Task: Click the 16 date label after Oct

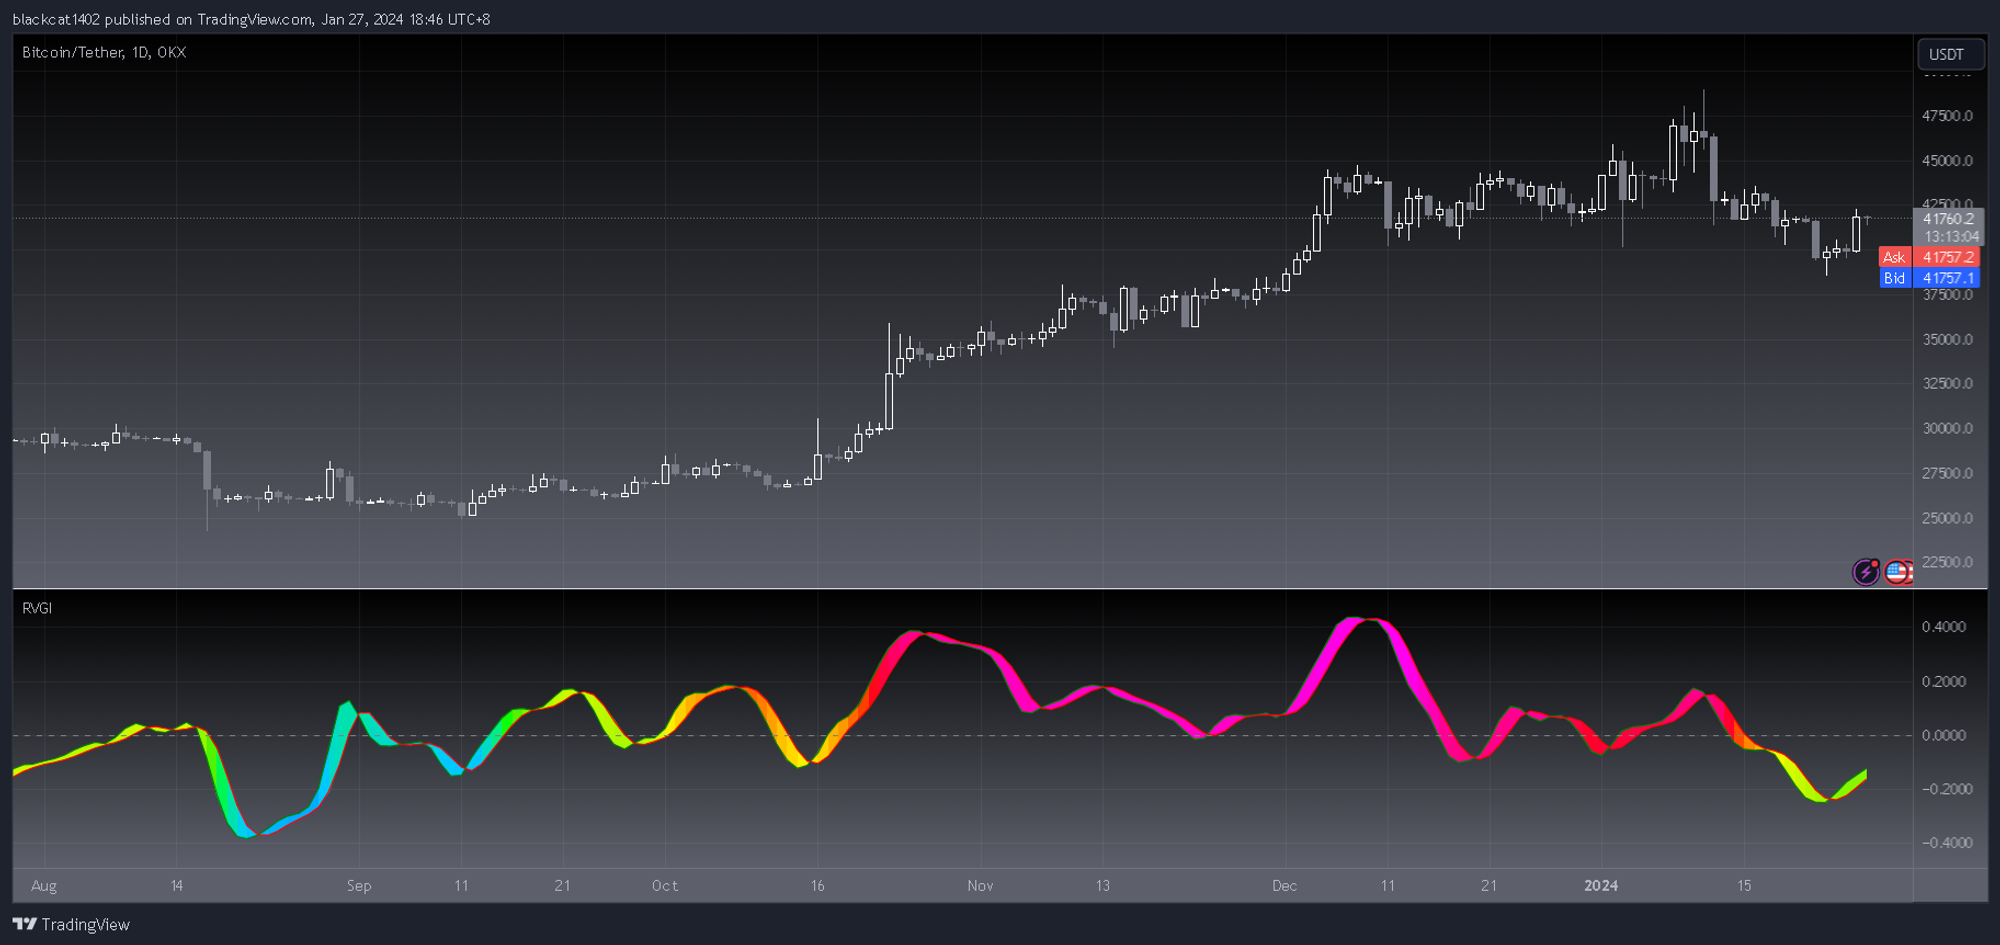Action: 817,886
